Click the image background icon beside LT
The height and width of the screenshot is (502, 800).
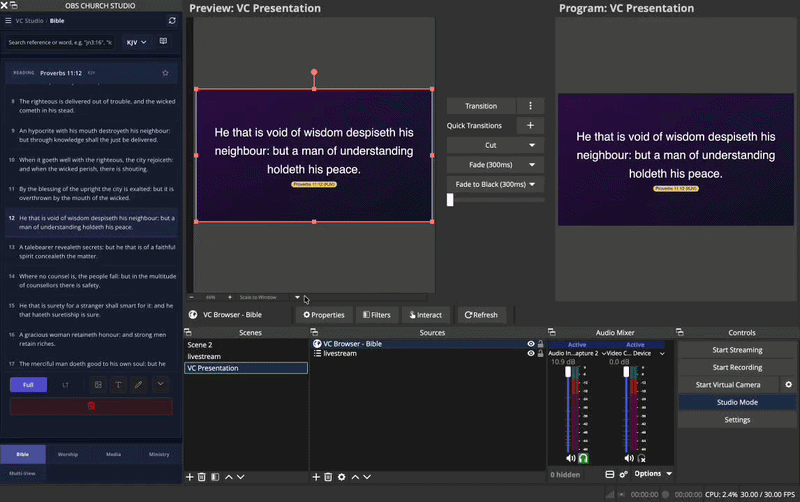[x=98, y=385]
